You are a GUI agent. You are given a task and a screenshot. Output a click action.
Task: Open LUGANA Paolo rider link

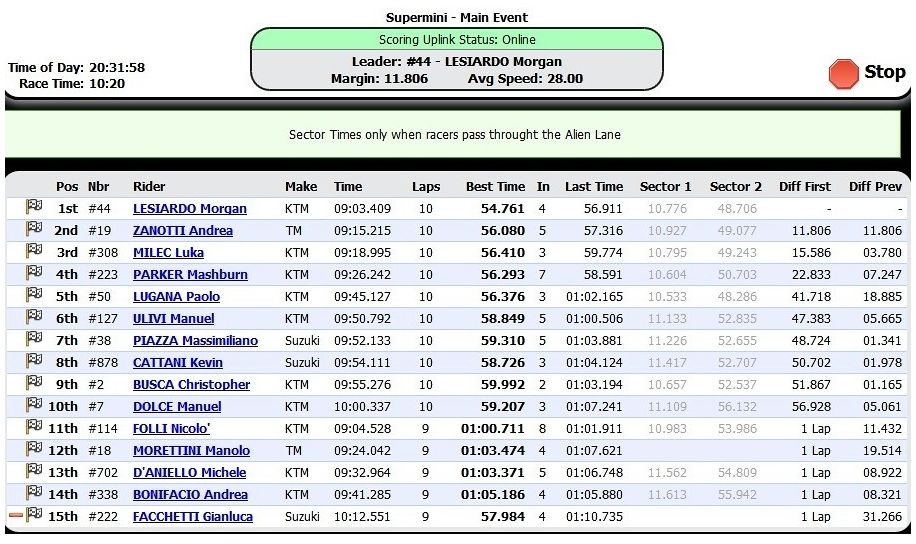[x=176, y=297]
